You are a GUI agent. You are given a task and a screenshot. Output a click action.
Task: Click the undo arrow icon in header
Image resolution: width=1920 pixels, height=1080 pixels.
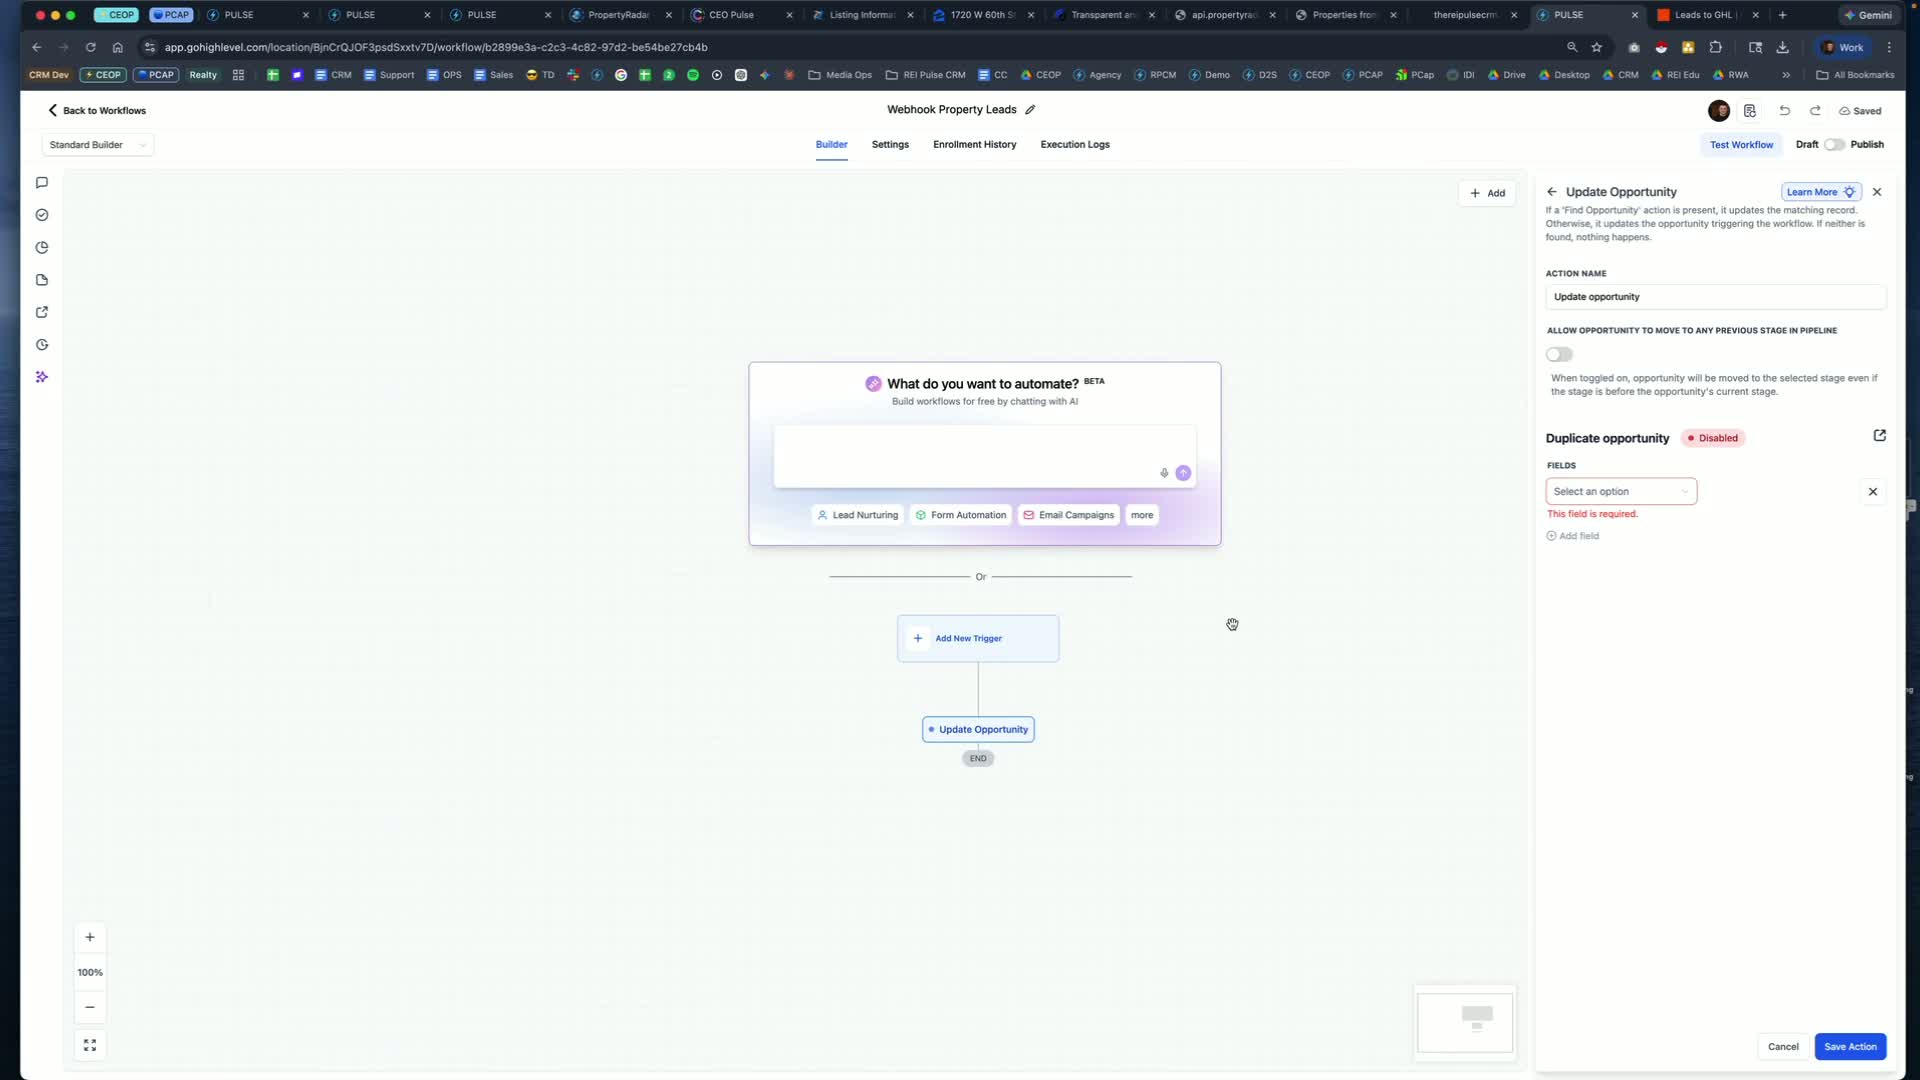1785,111
